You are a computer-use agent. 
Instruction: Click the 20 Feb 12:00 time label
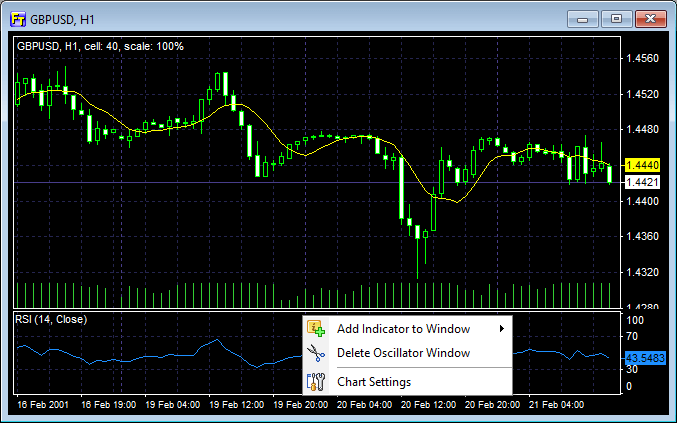[428, 405]
